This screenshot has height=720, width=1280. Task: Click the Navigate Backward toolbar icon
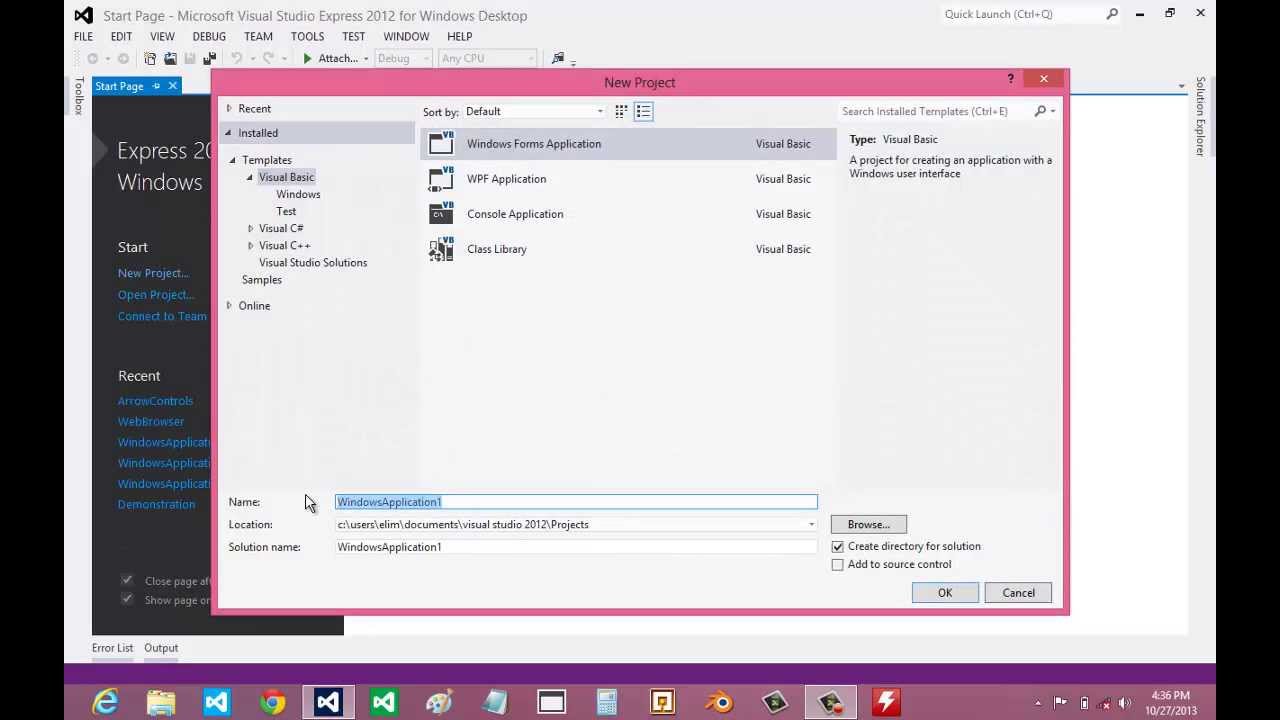pos(93,58)
